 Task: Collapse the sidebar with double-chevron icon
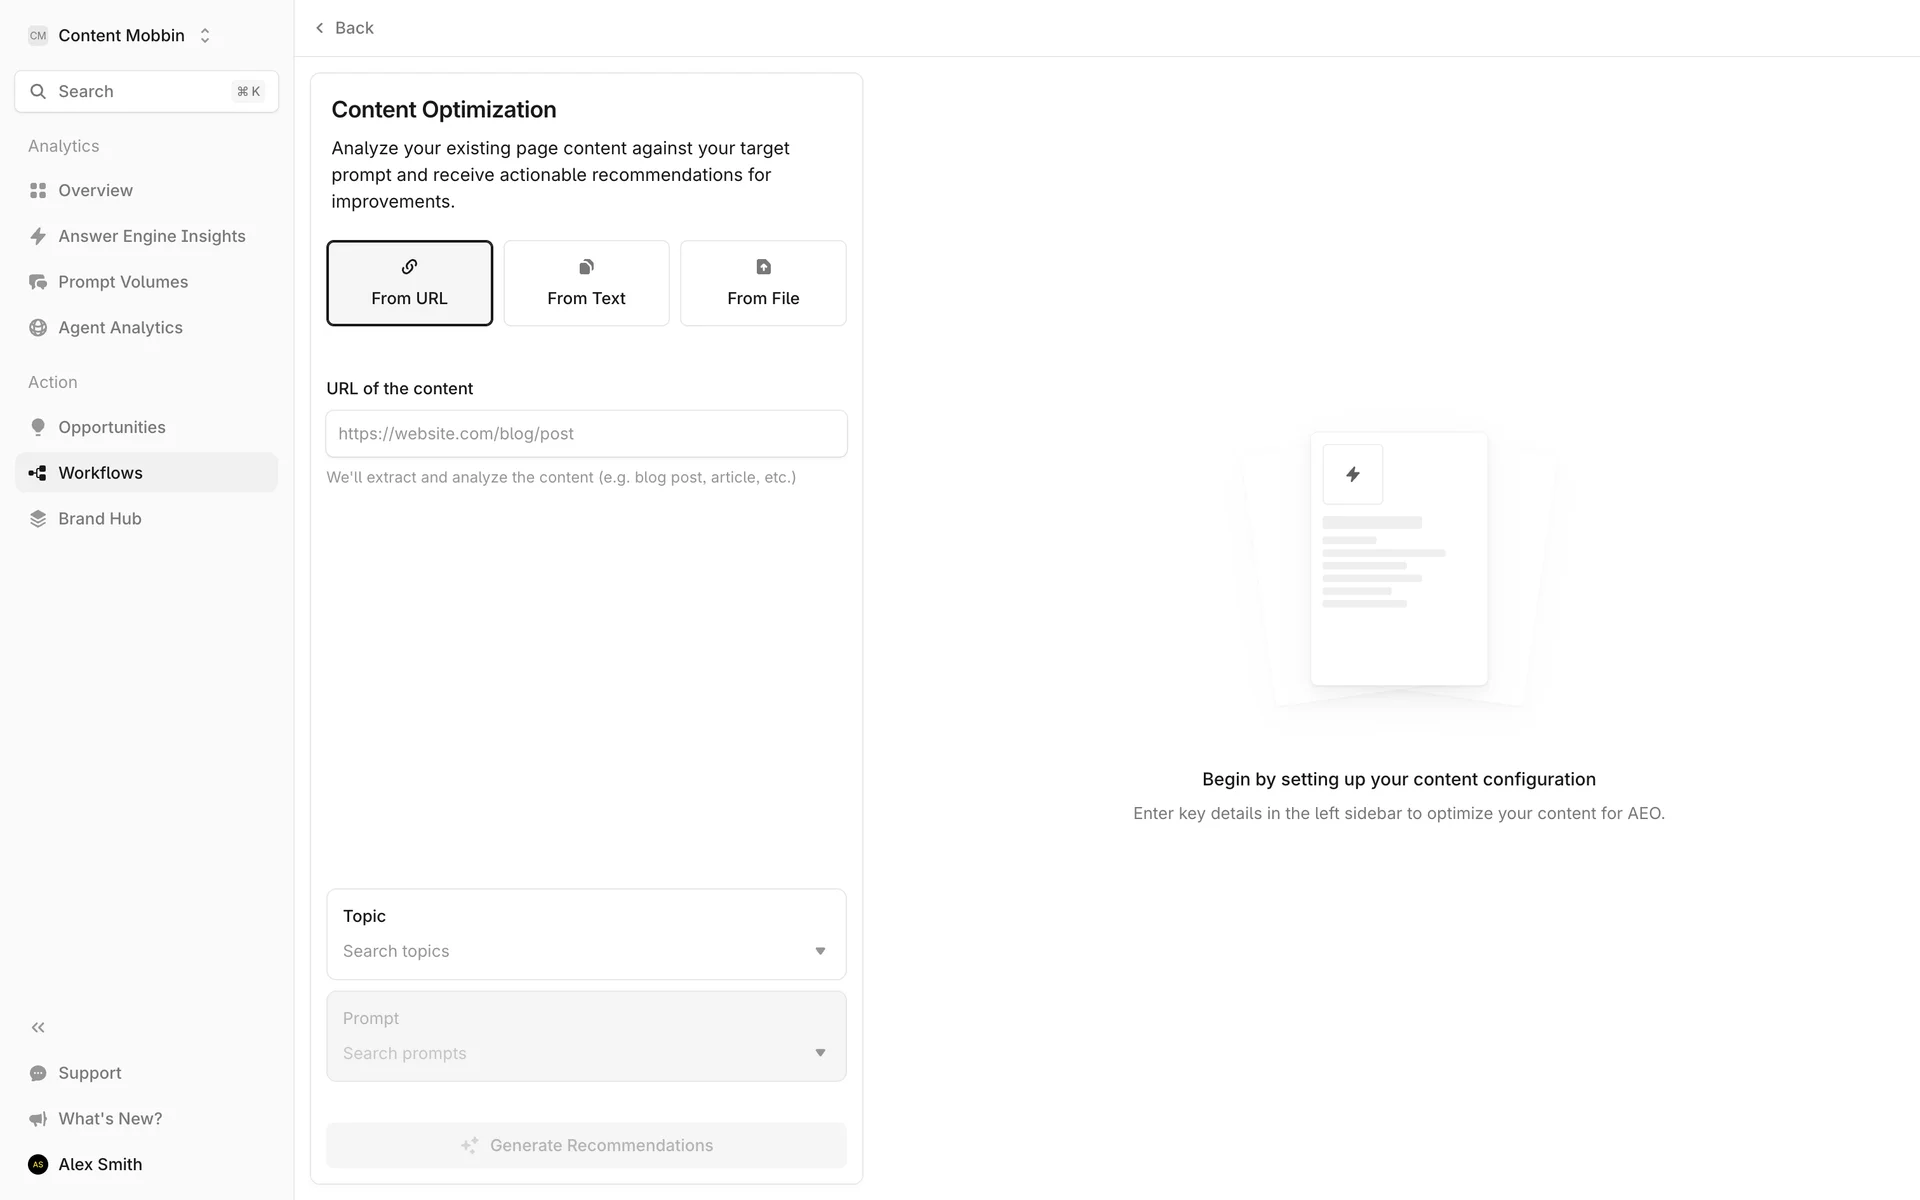38,1027
